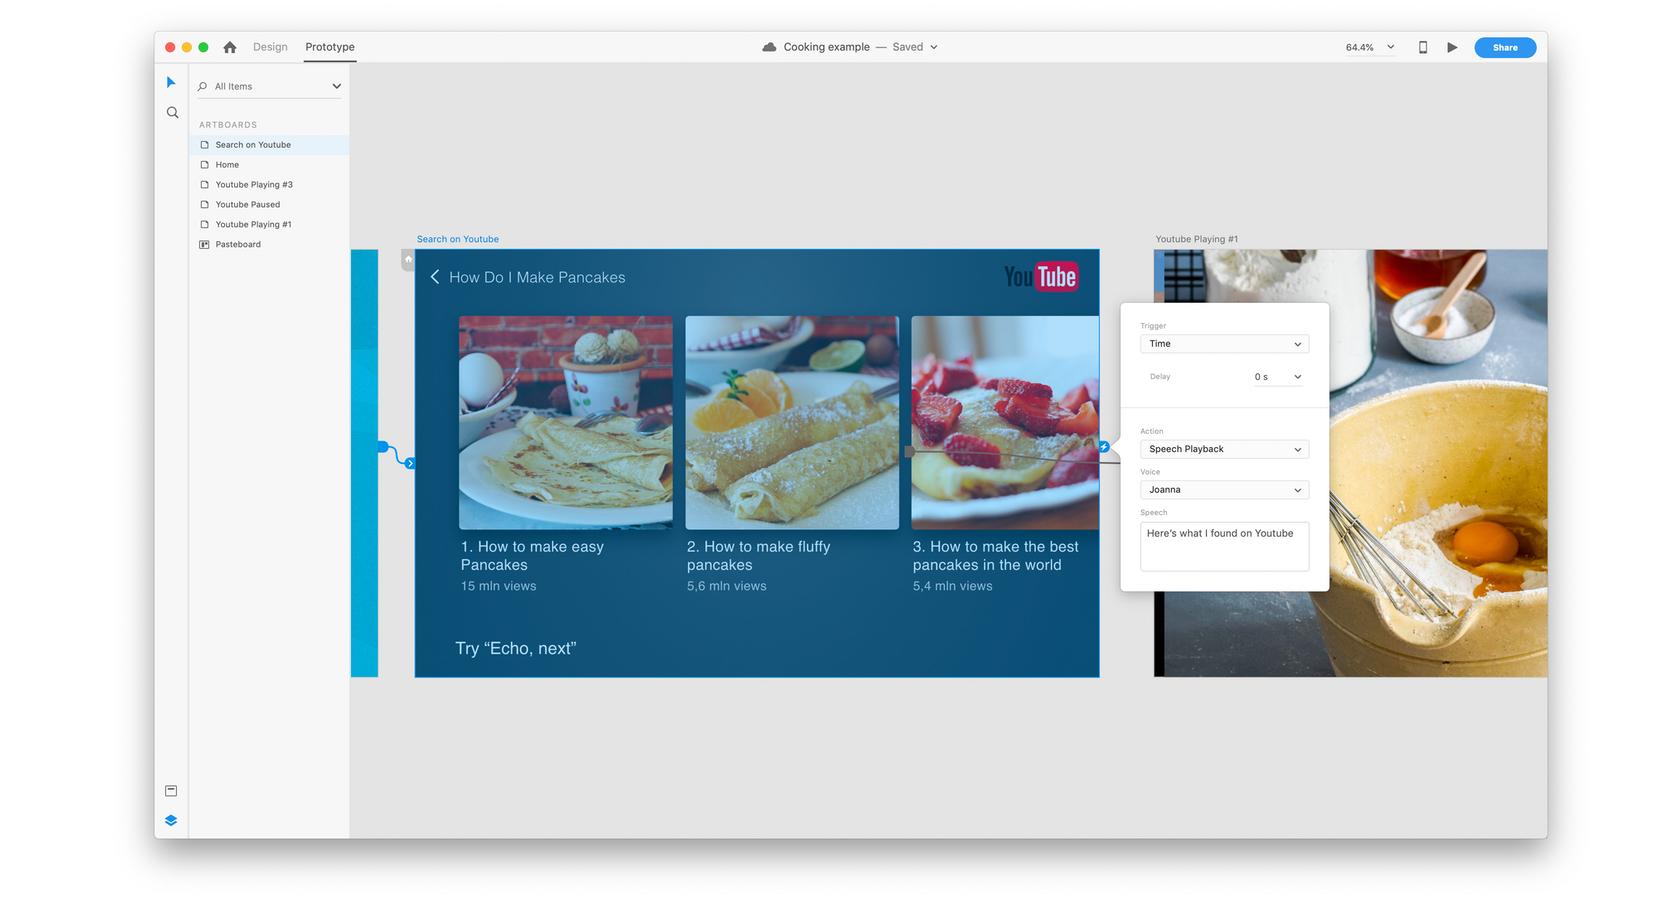
Task: Switch to the Design tab
Action: click(270, 47)
